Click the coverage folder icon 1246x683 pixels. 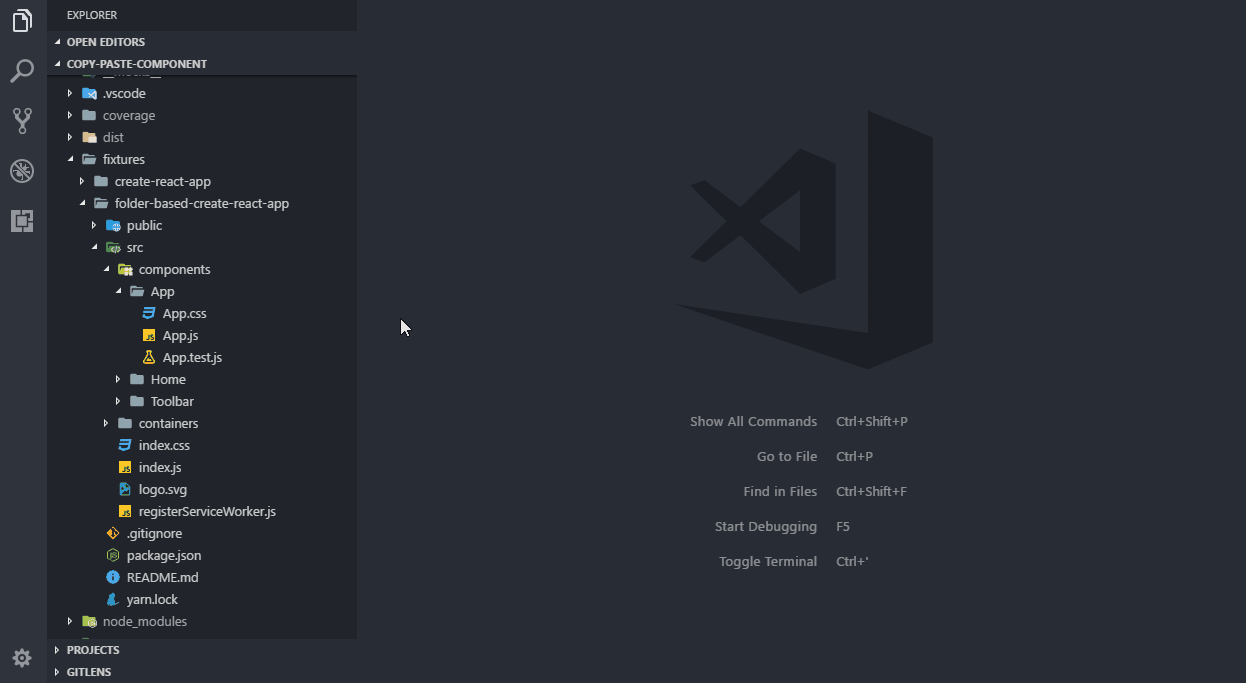[89, 115]
